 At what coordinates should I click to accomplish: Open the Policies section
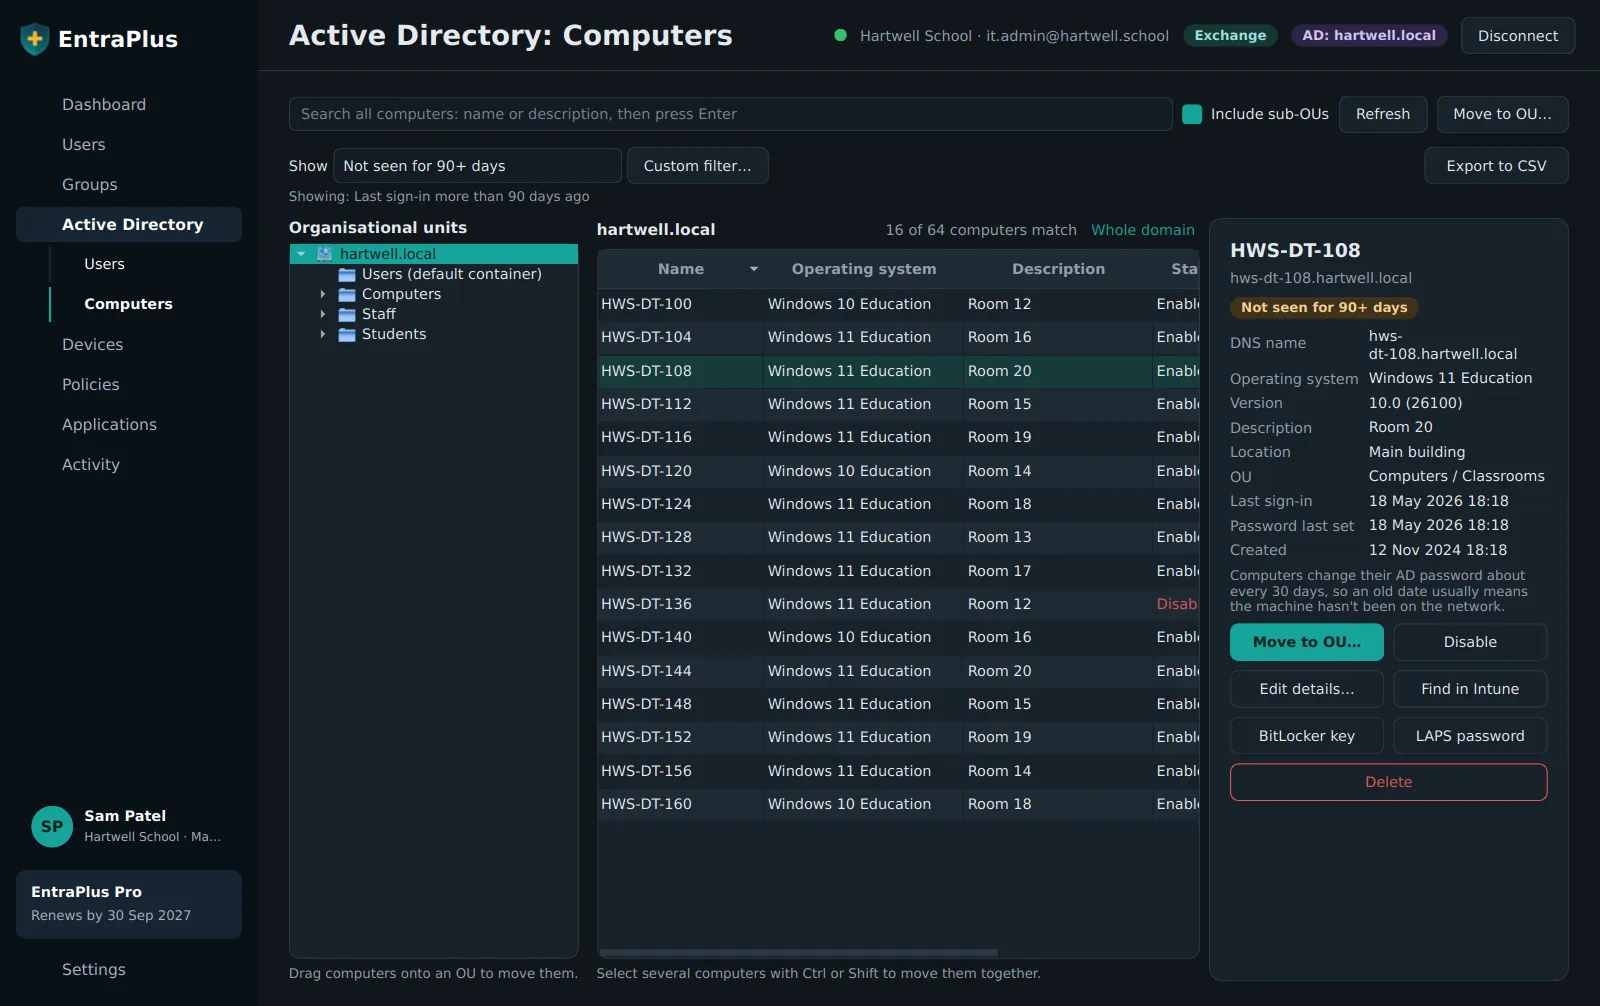(91, 385)
